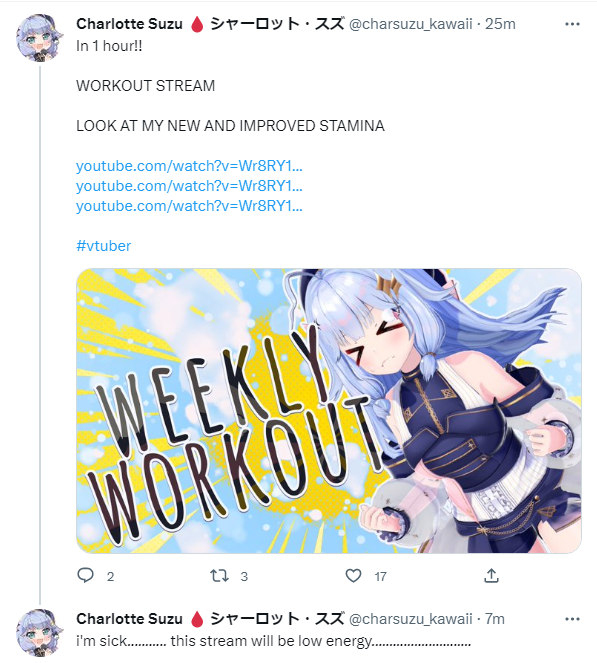Click the profile avatar on the second tweet
This screenshot has width=597, height=663.
[39, 633]
